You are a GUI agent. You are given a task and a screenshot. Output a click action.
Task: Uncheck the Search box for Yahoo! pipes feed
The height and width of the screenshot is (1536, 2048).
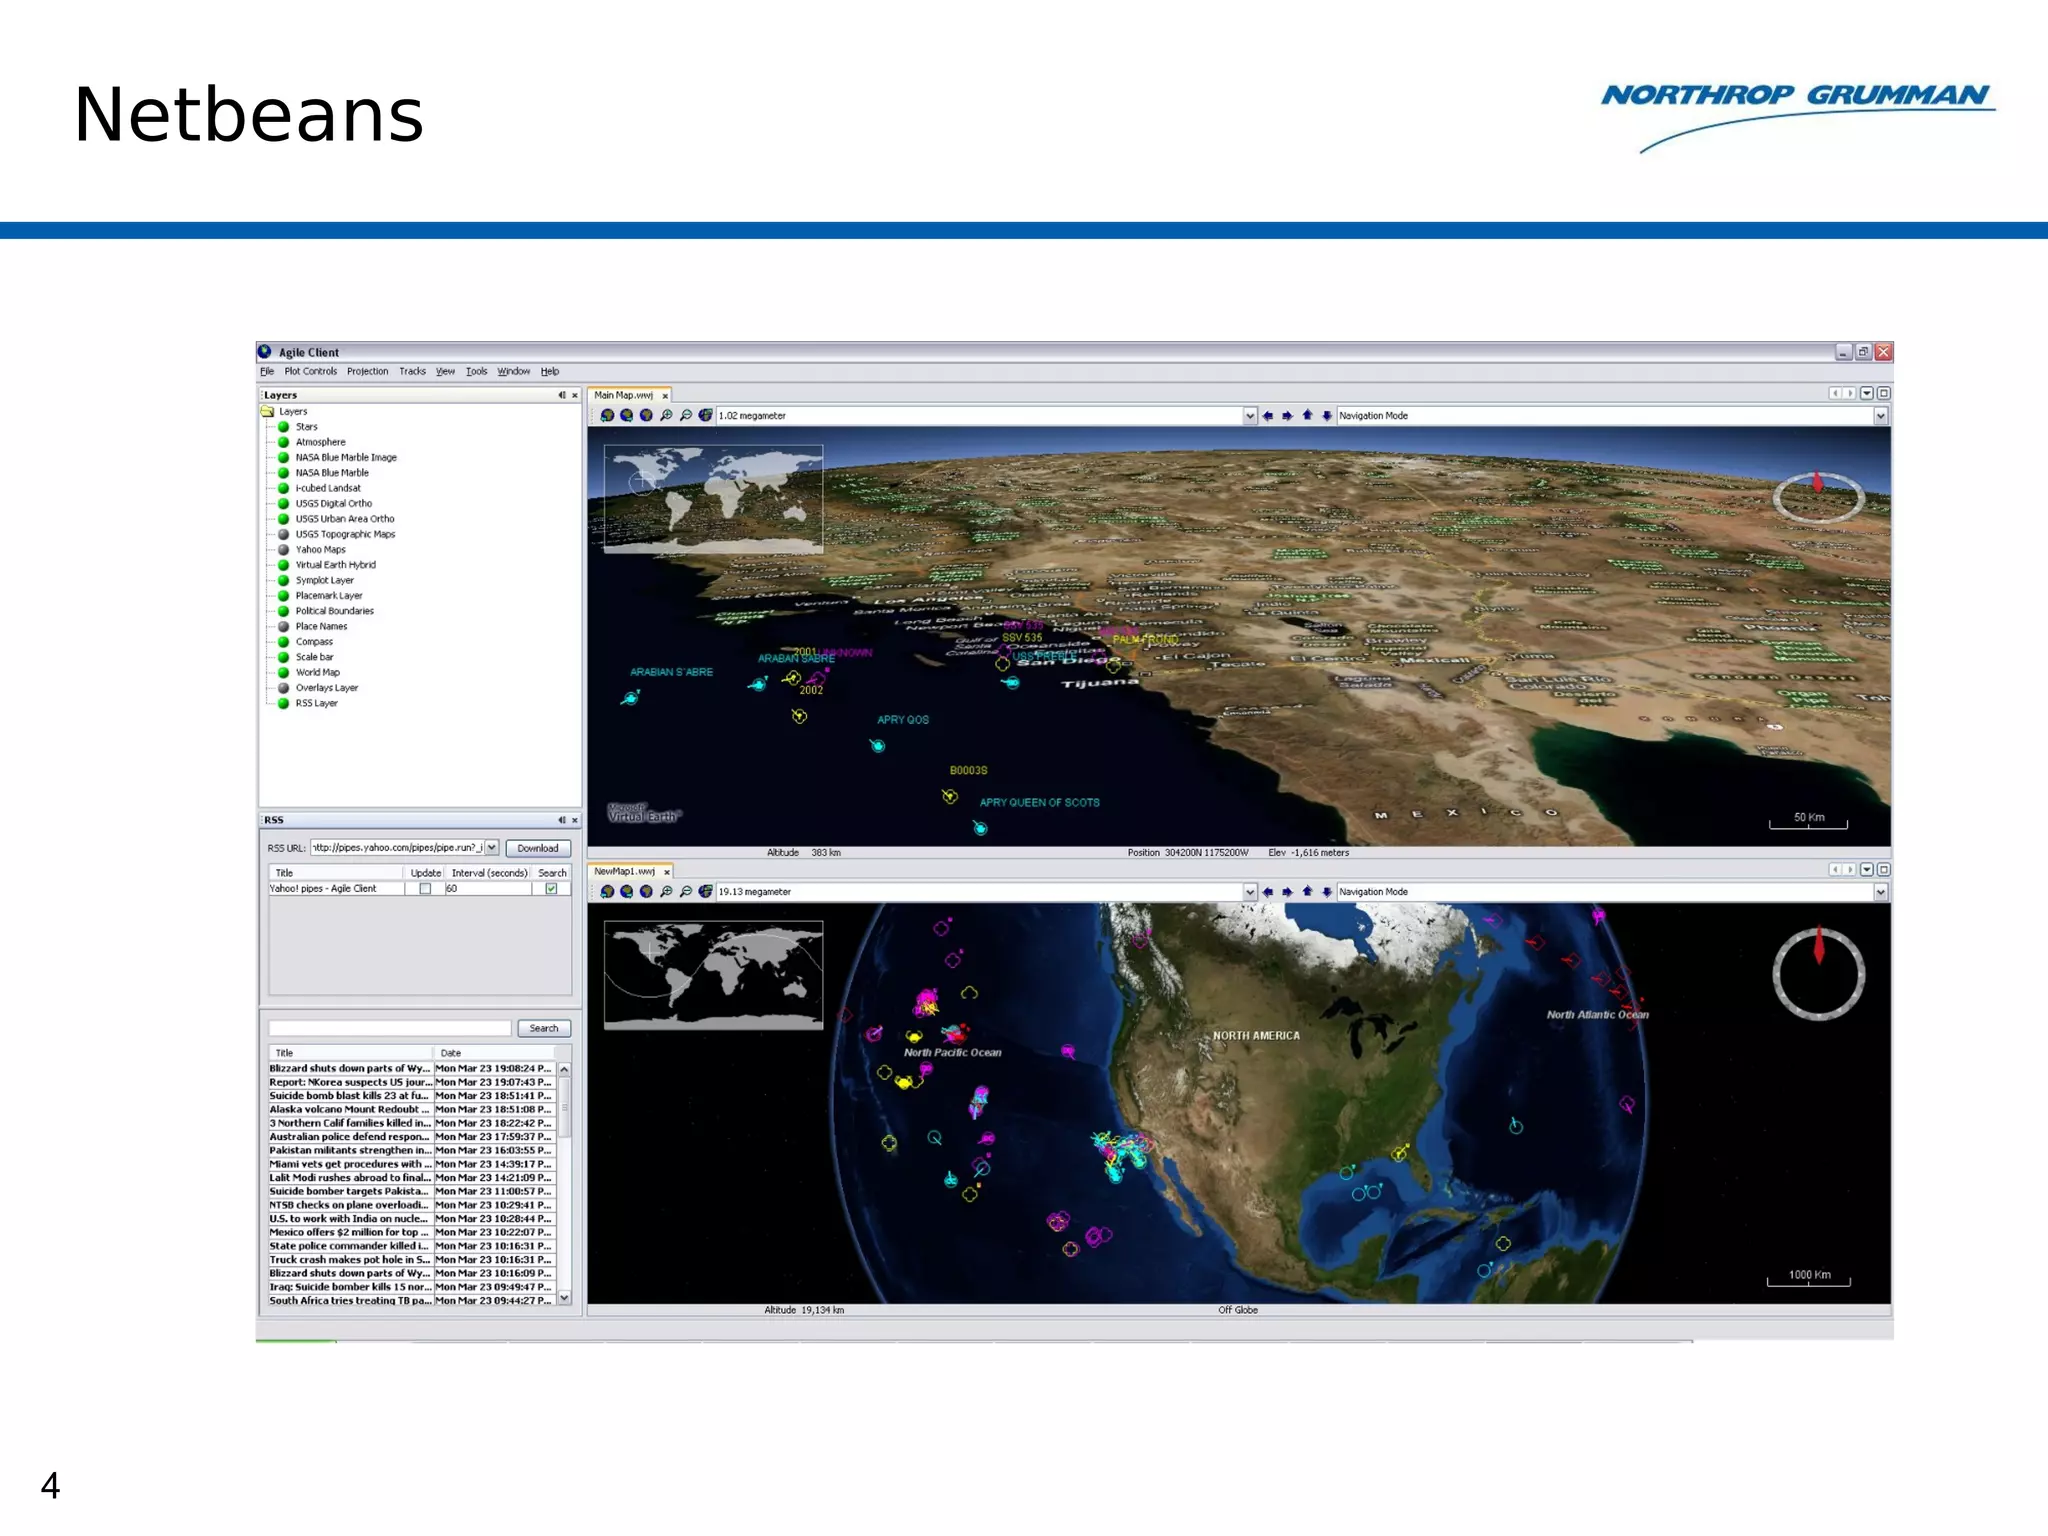click(551, 888)
